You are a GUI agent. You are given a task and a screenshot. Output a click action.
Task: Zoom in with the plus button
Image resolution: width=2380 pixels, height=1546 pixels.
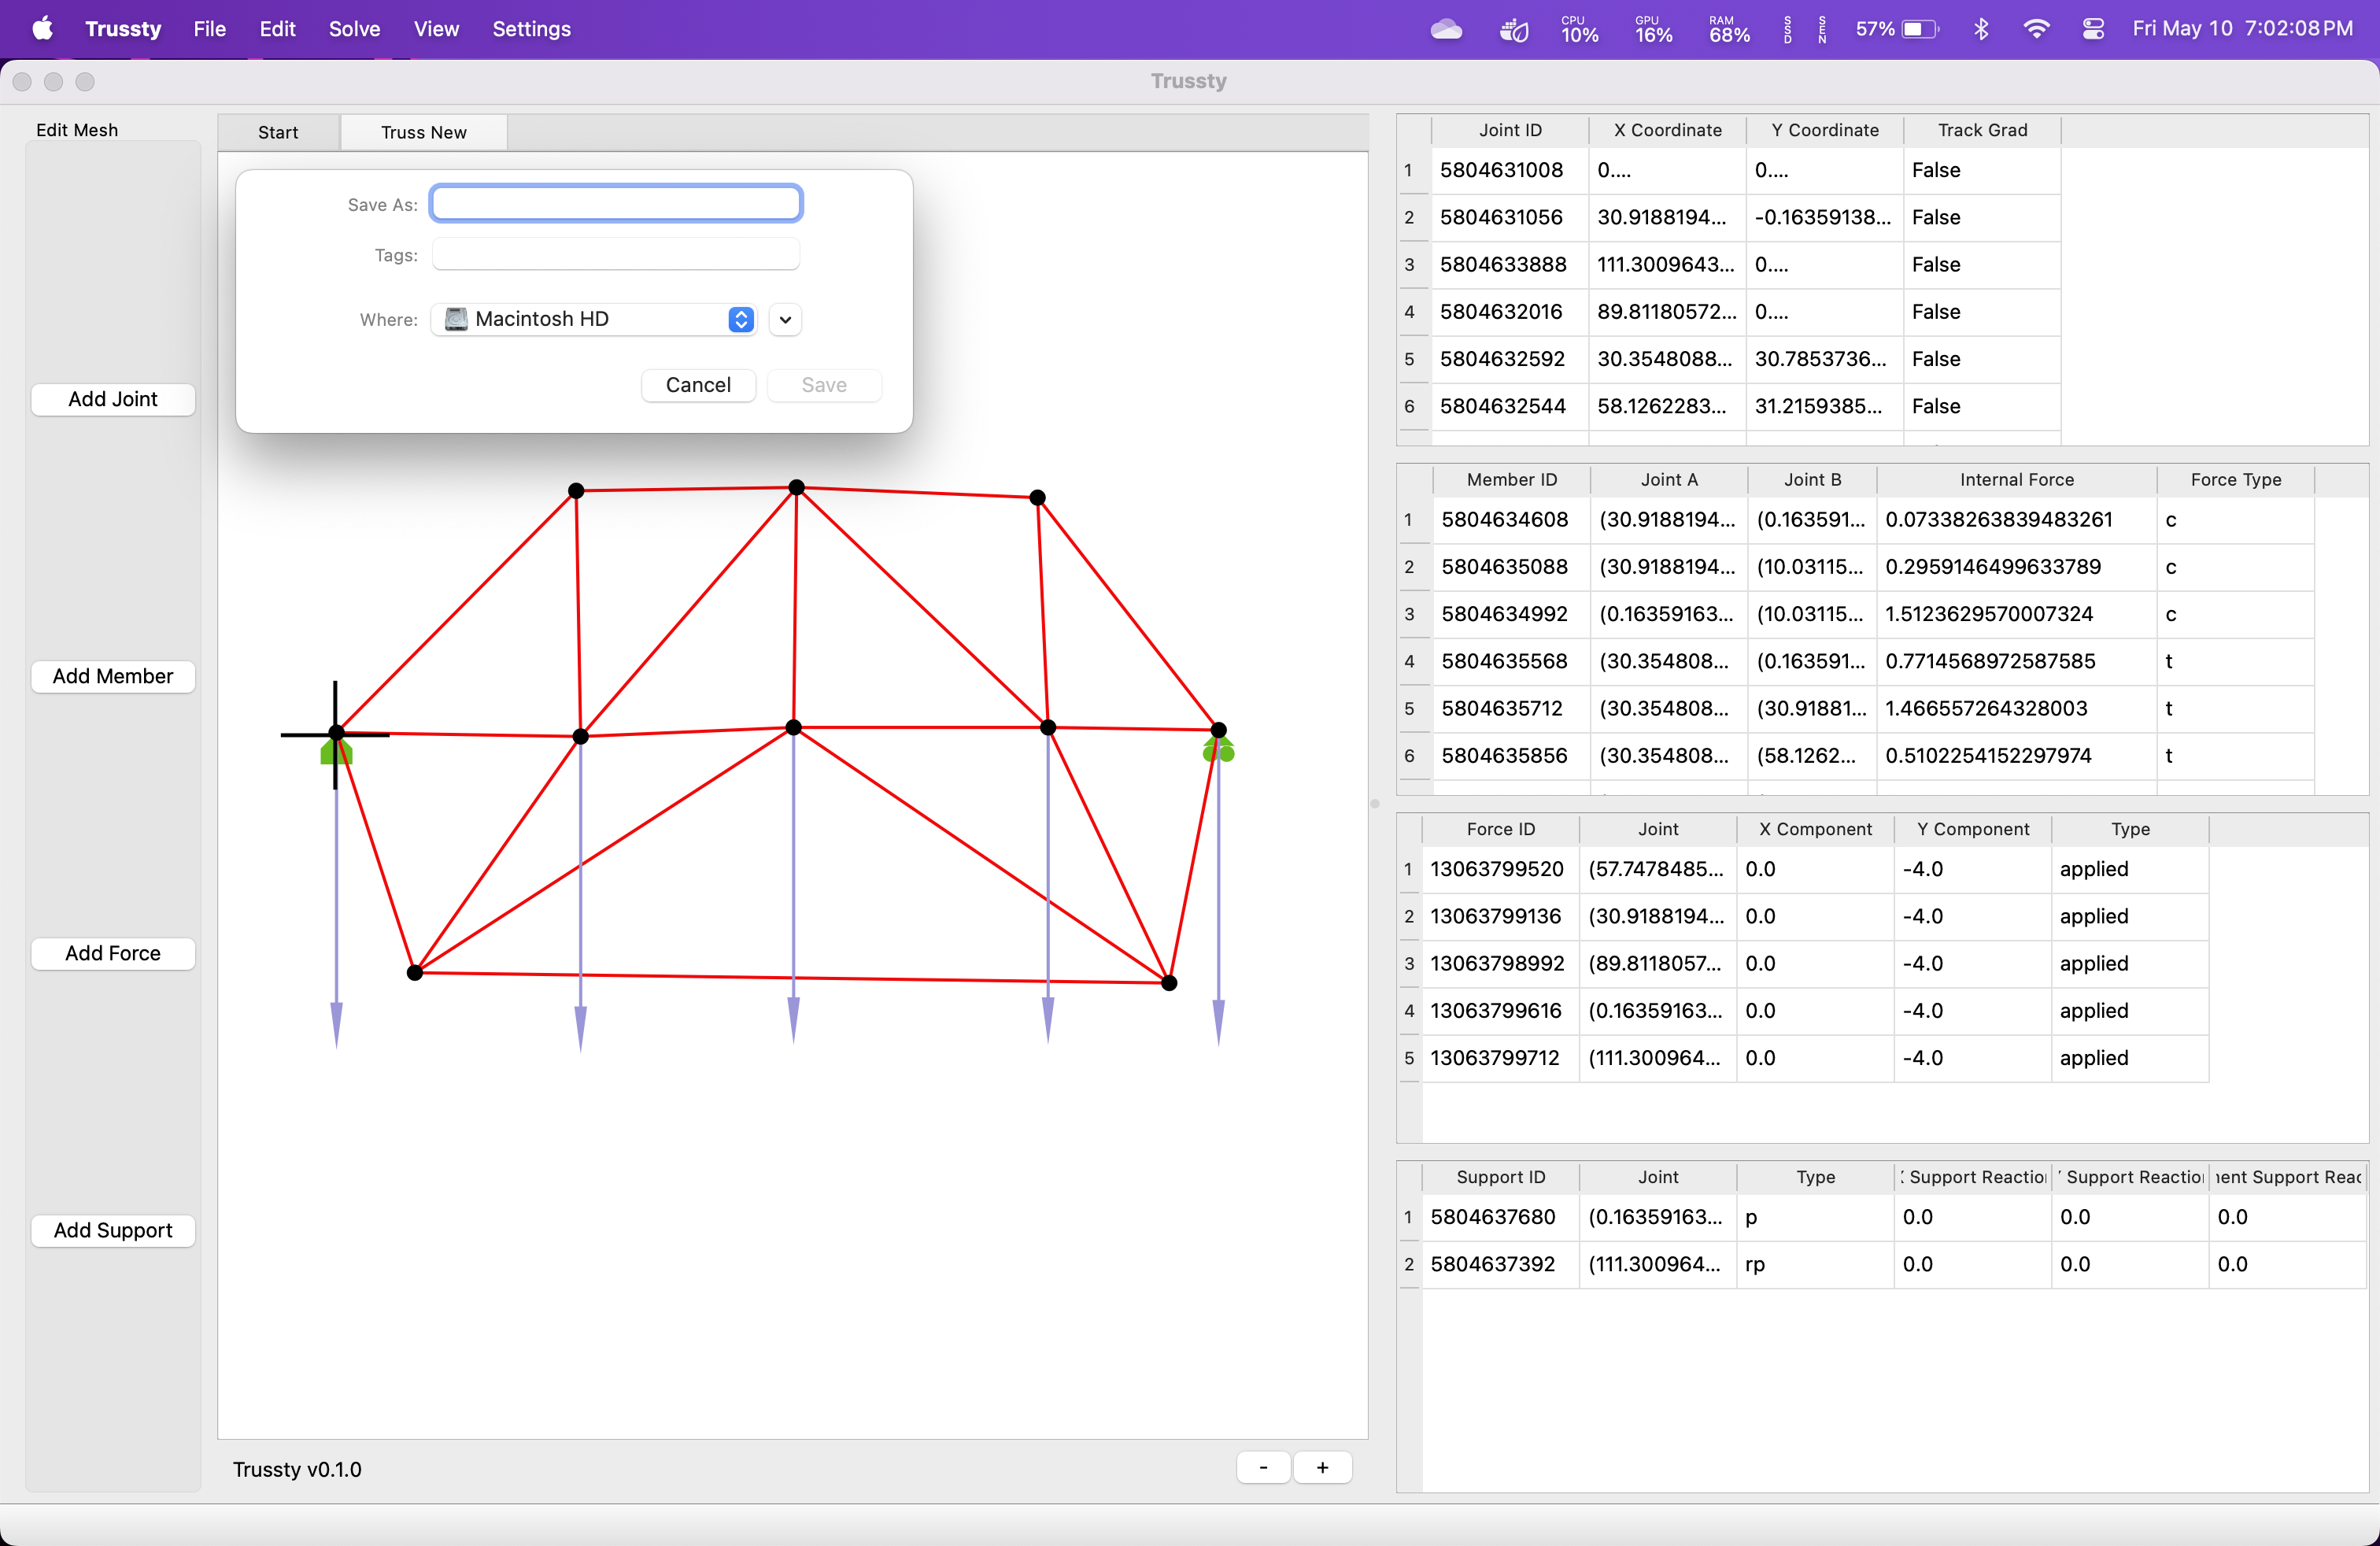point(1323,1467)
